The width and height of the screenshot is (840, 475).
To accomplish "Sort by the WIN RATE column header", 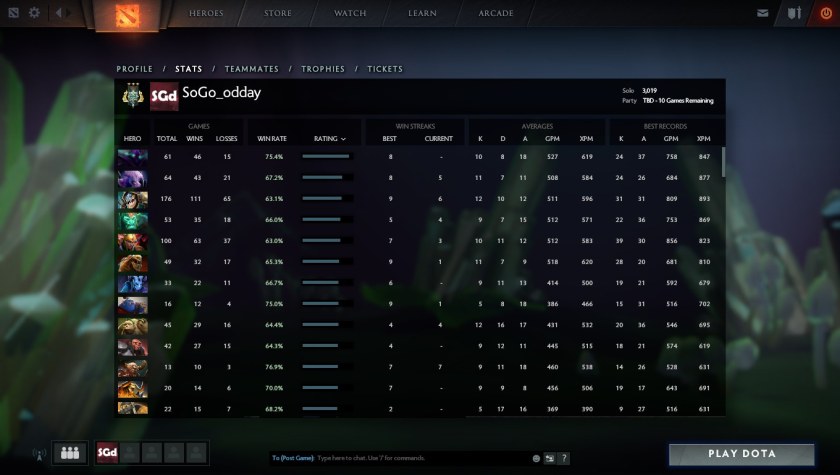I will tap(272, 139).
